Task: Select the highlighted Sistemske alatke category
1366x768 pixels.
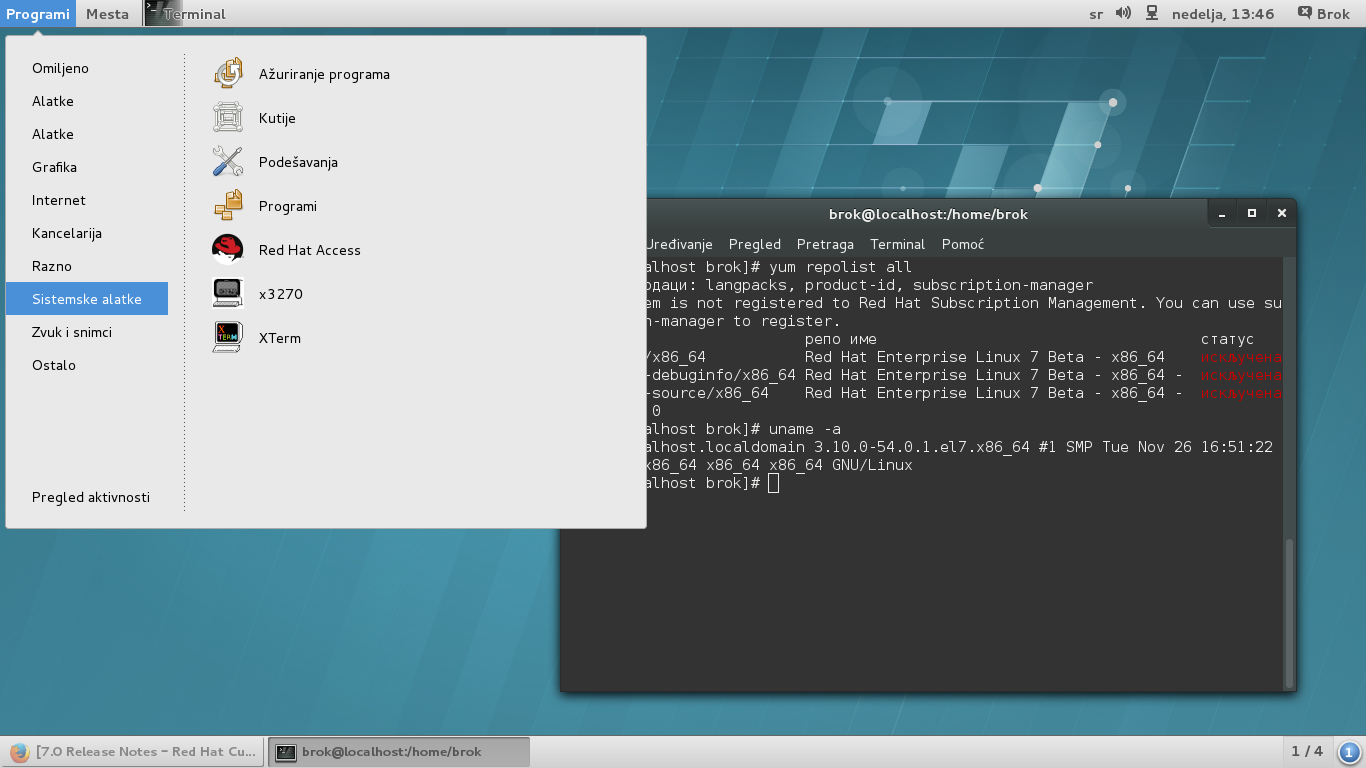Action: tap(87, 299)
